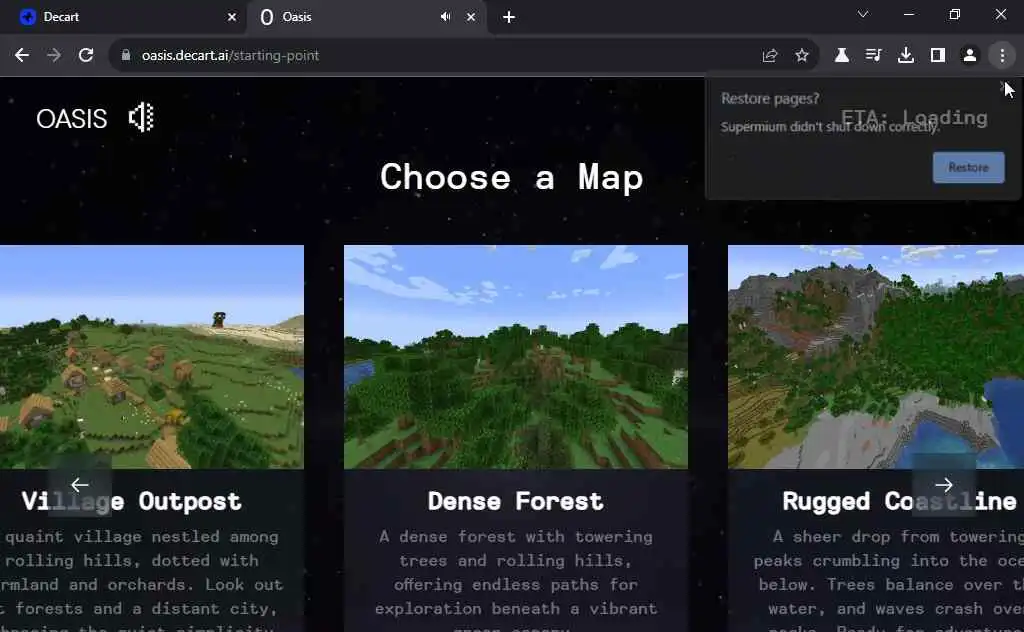Screen dimensions: 1024x632
Task: Bookmark this page with the star
Action: point(802,55)
